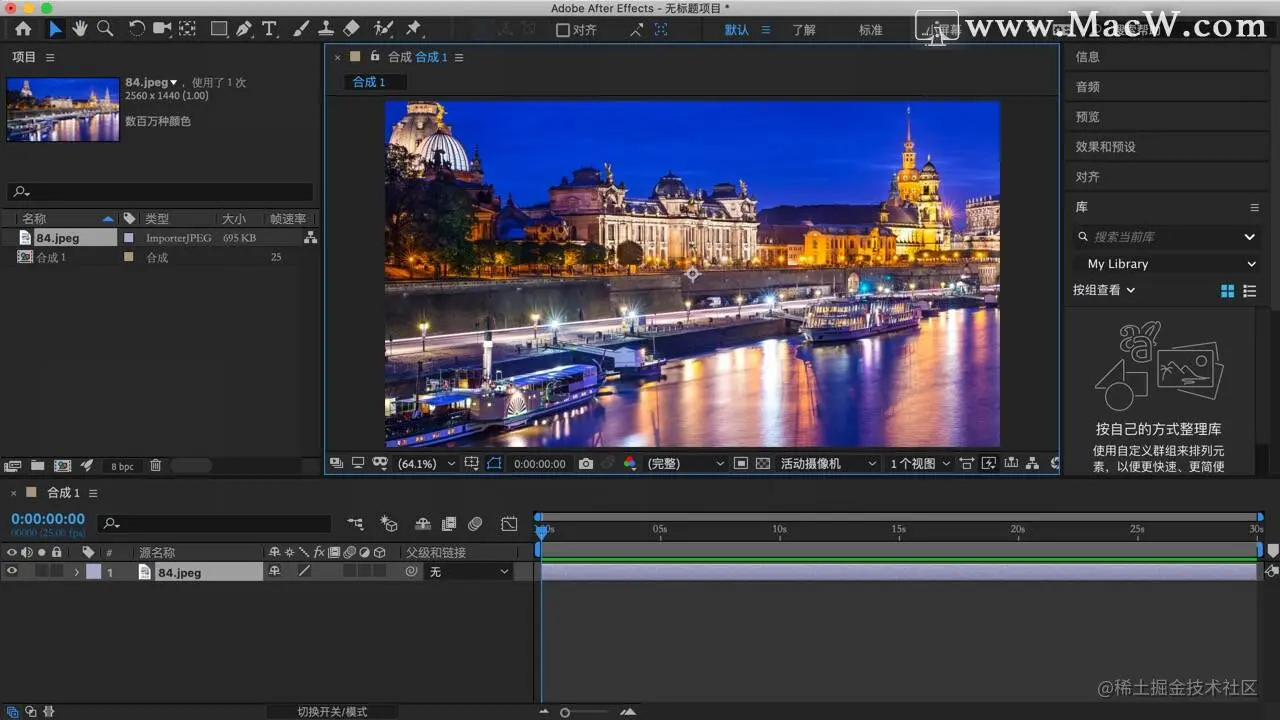The width and height of the screenshot is (1280, 720).
Task: Toggle the 84.jpeg layer quality switch
Action: click(304, 572)
